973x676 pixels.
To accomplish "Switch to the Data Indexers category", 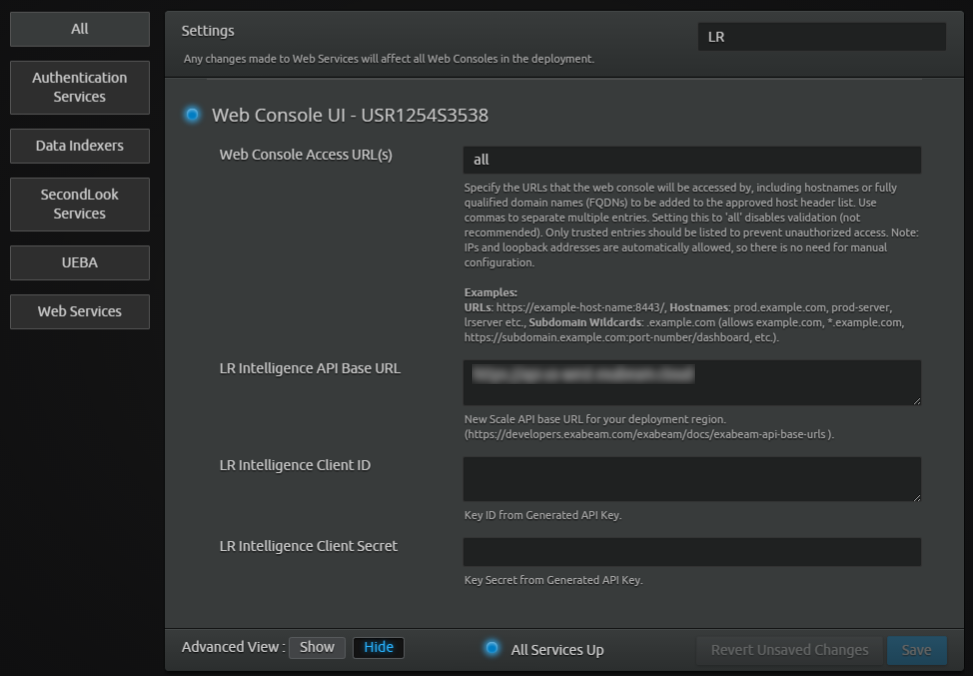I will pos(80,146).
